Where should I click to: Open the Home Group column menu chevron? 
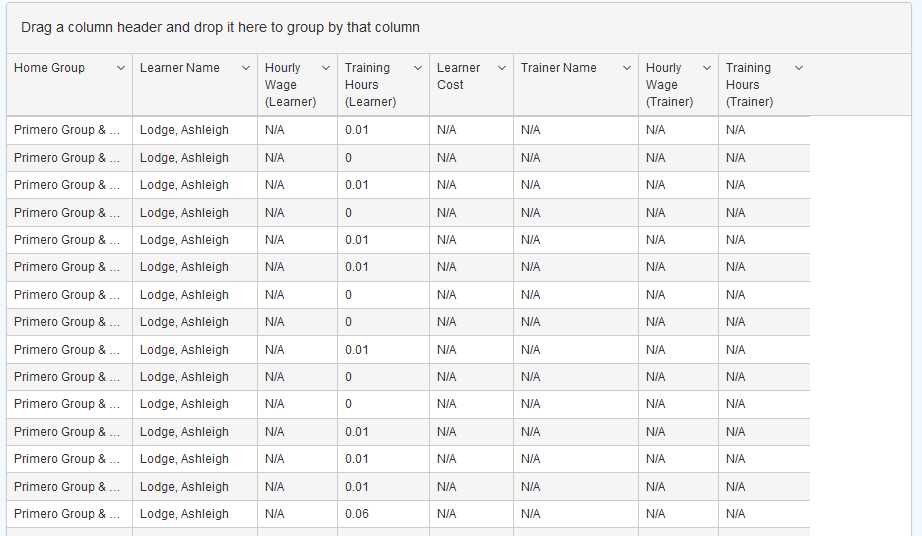click(121, 68)
